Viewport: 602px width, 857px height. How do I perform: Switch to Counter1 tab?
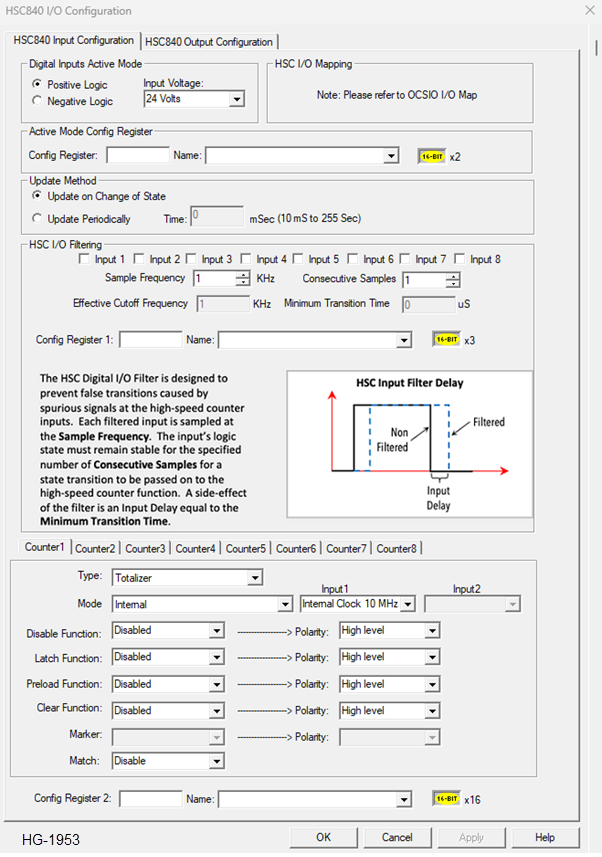(44, 547)
